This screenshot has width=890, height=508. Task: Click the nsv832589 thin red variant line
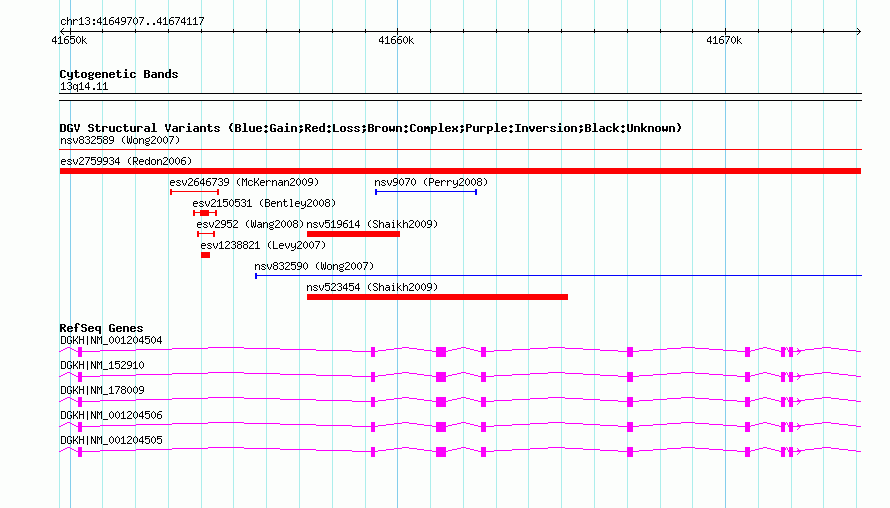point(460,150)
